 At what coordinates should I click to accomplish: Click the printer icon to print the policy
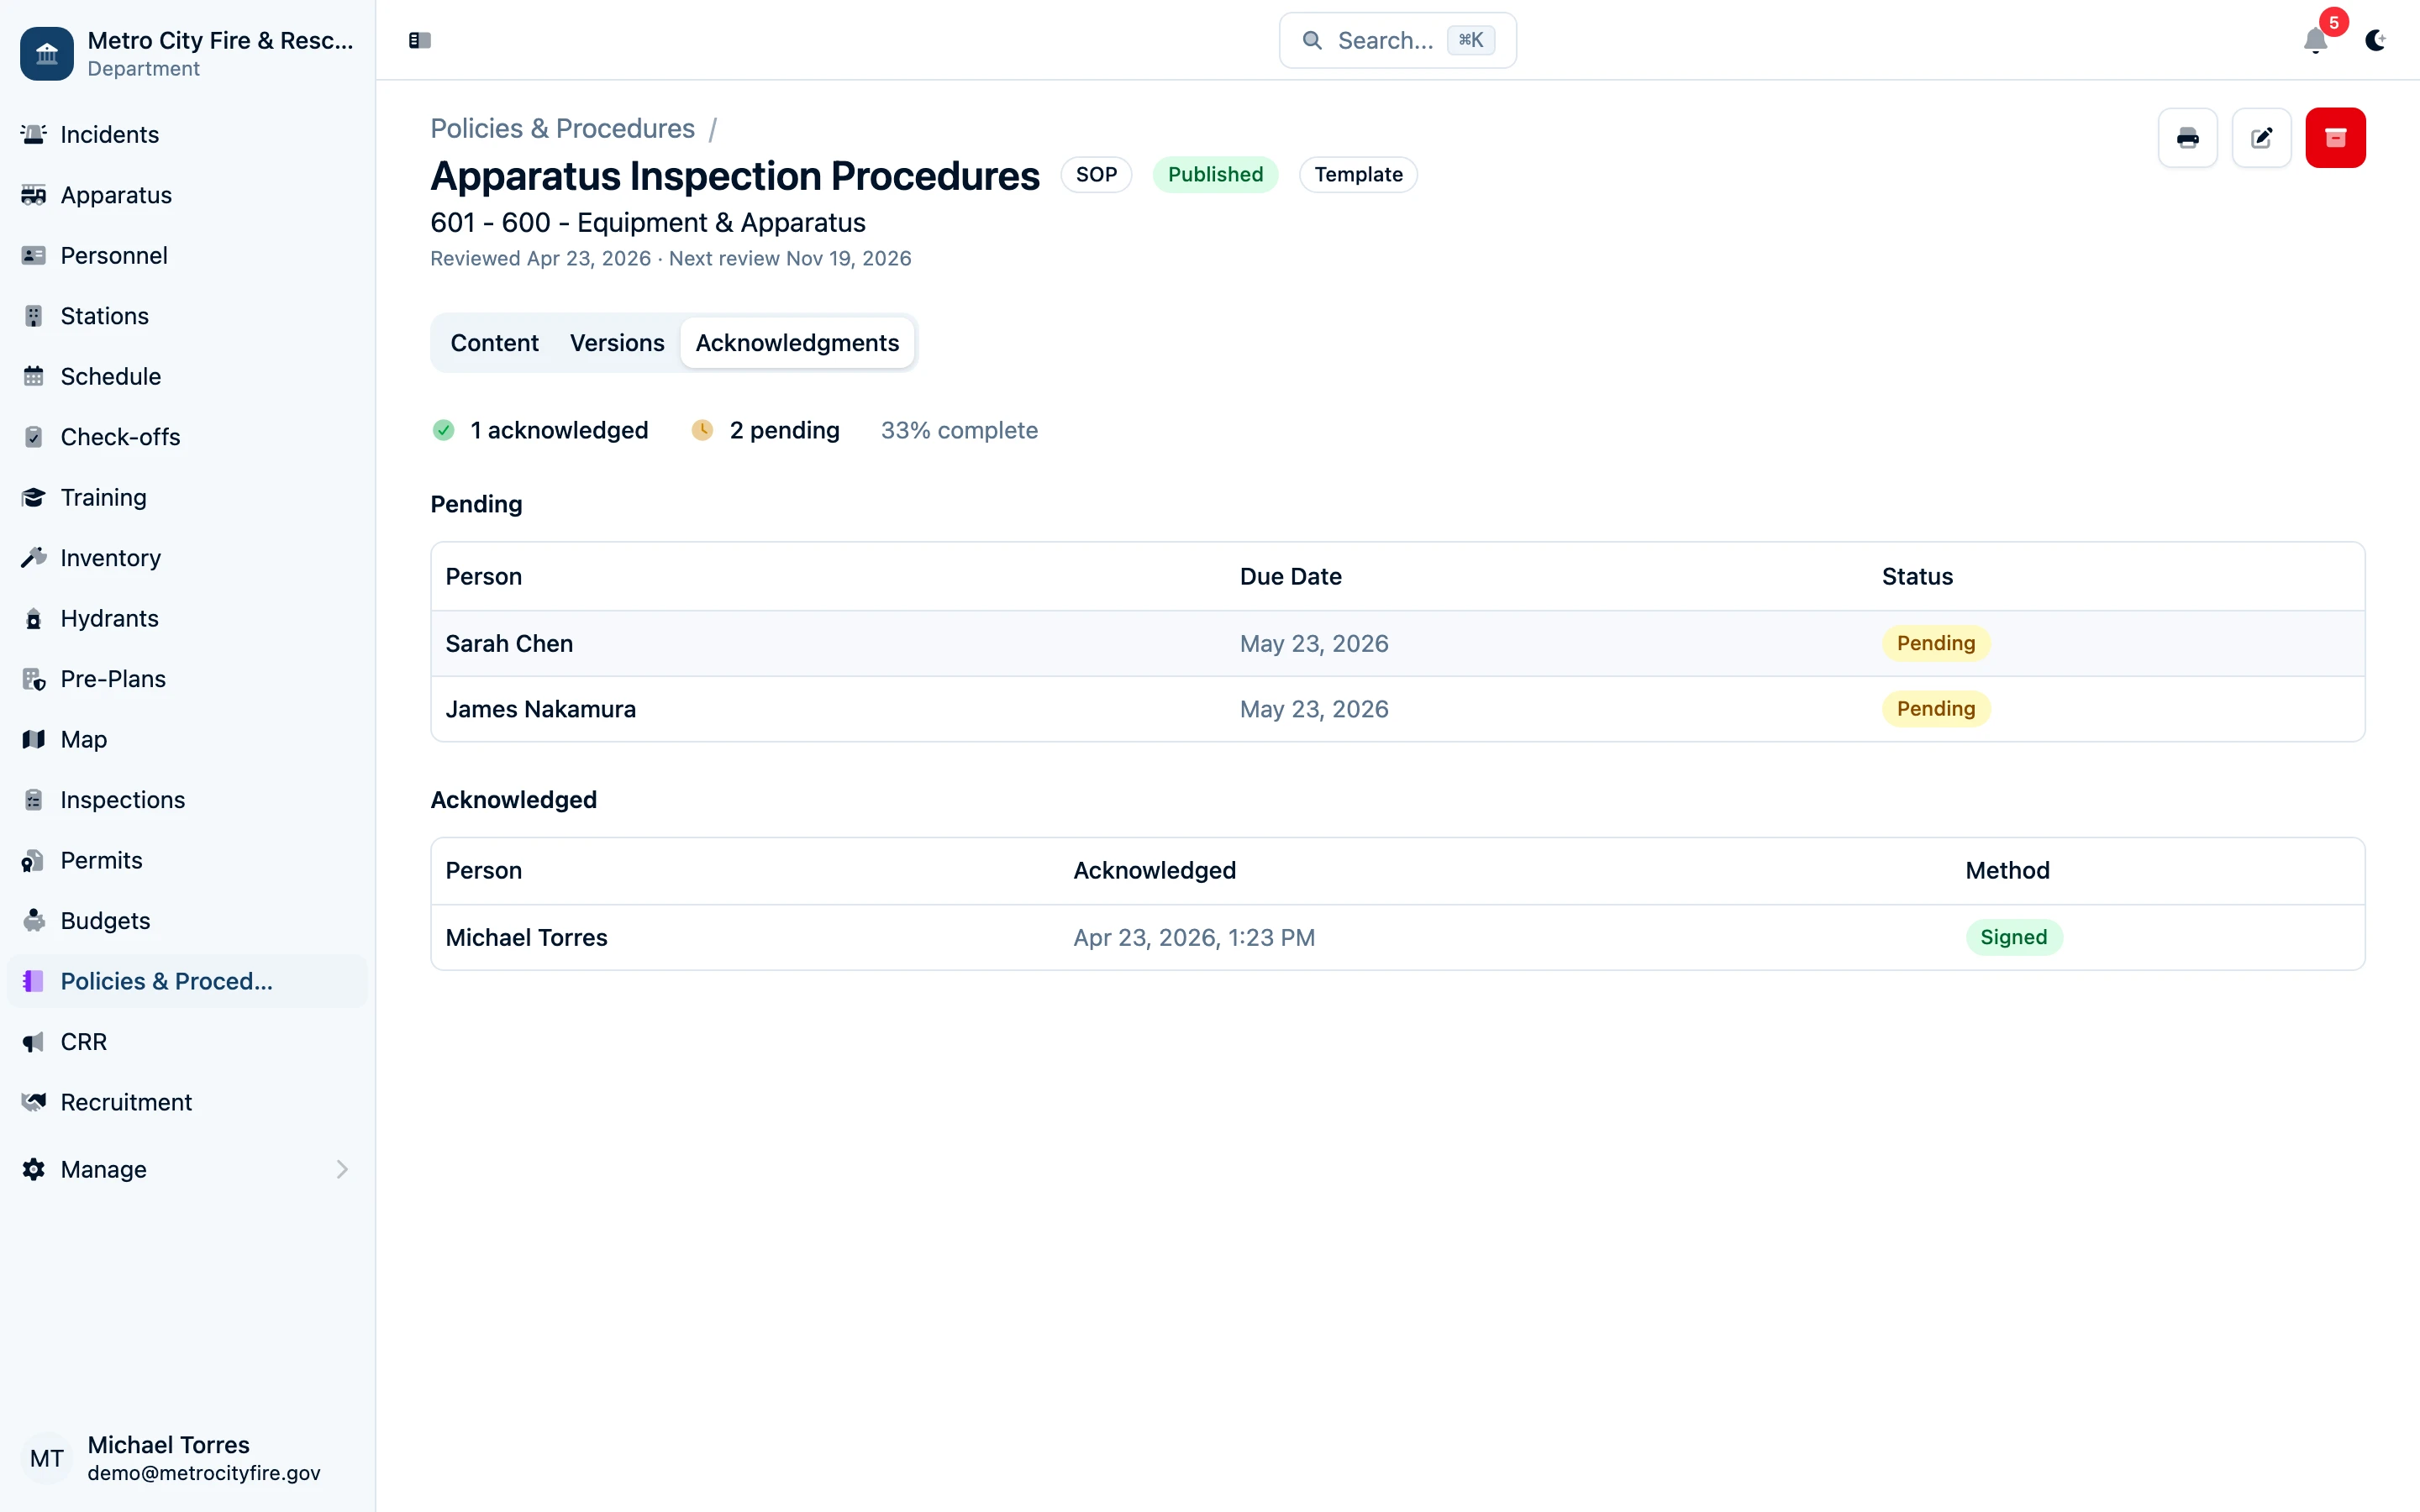click(2188, 137)
